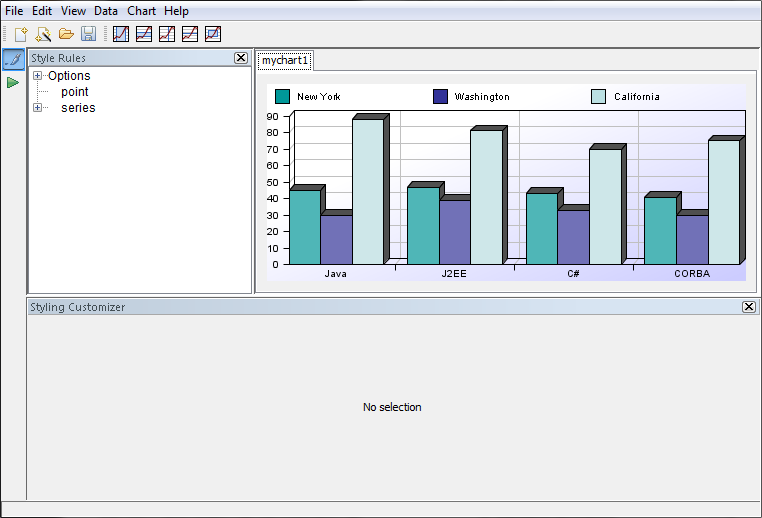Switch to the mychart1 tab
This screenshot has width=762, height=518.
(x=285, y=61)
